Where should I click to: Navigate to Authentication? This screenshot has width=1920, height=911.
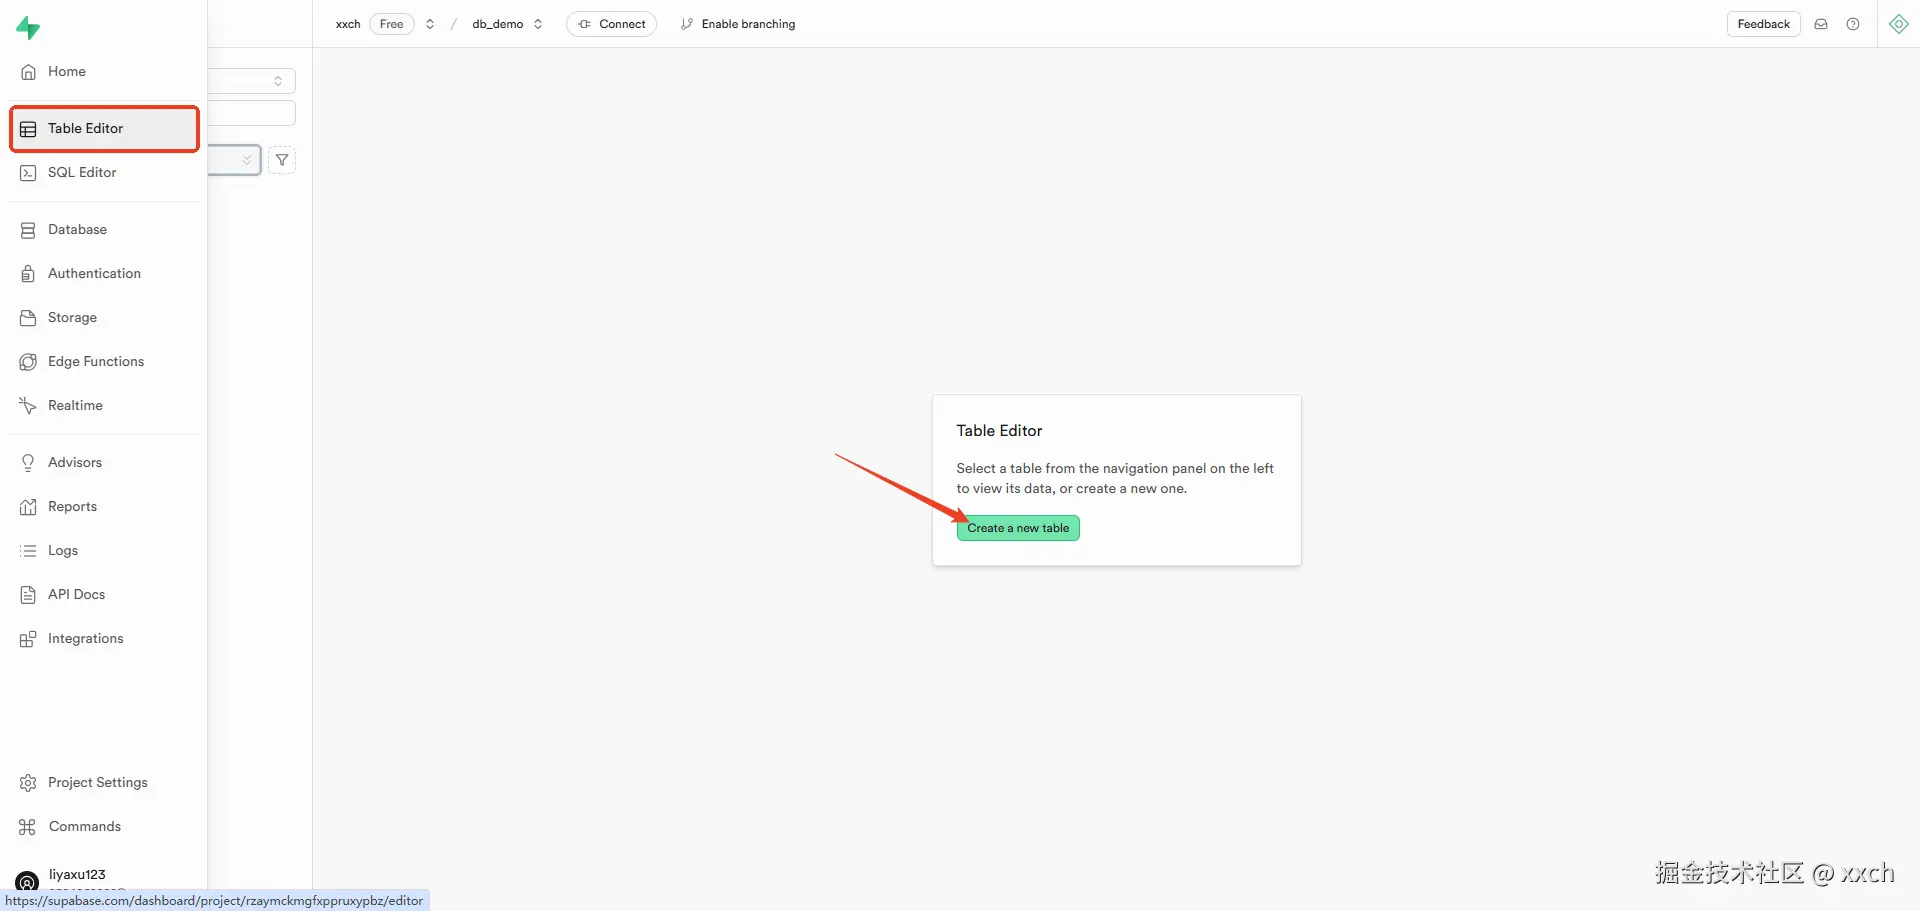(x=104, y=274)
